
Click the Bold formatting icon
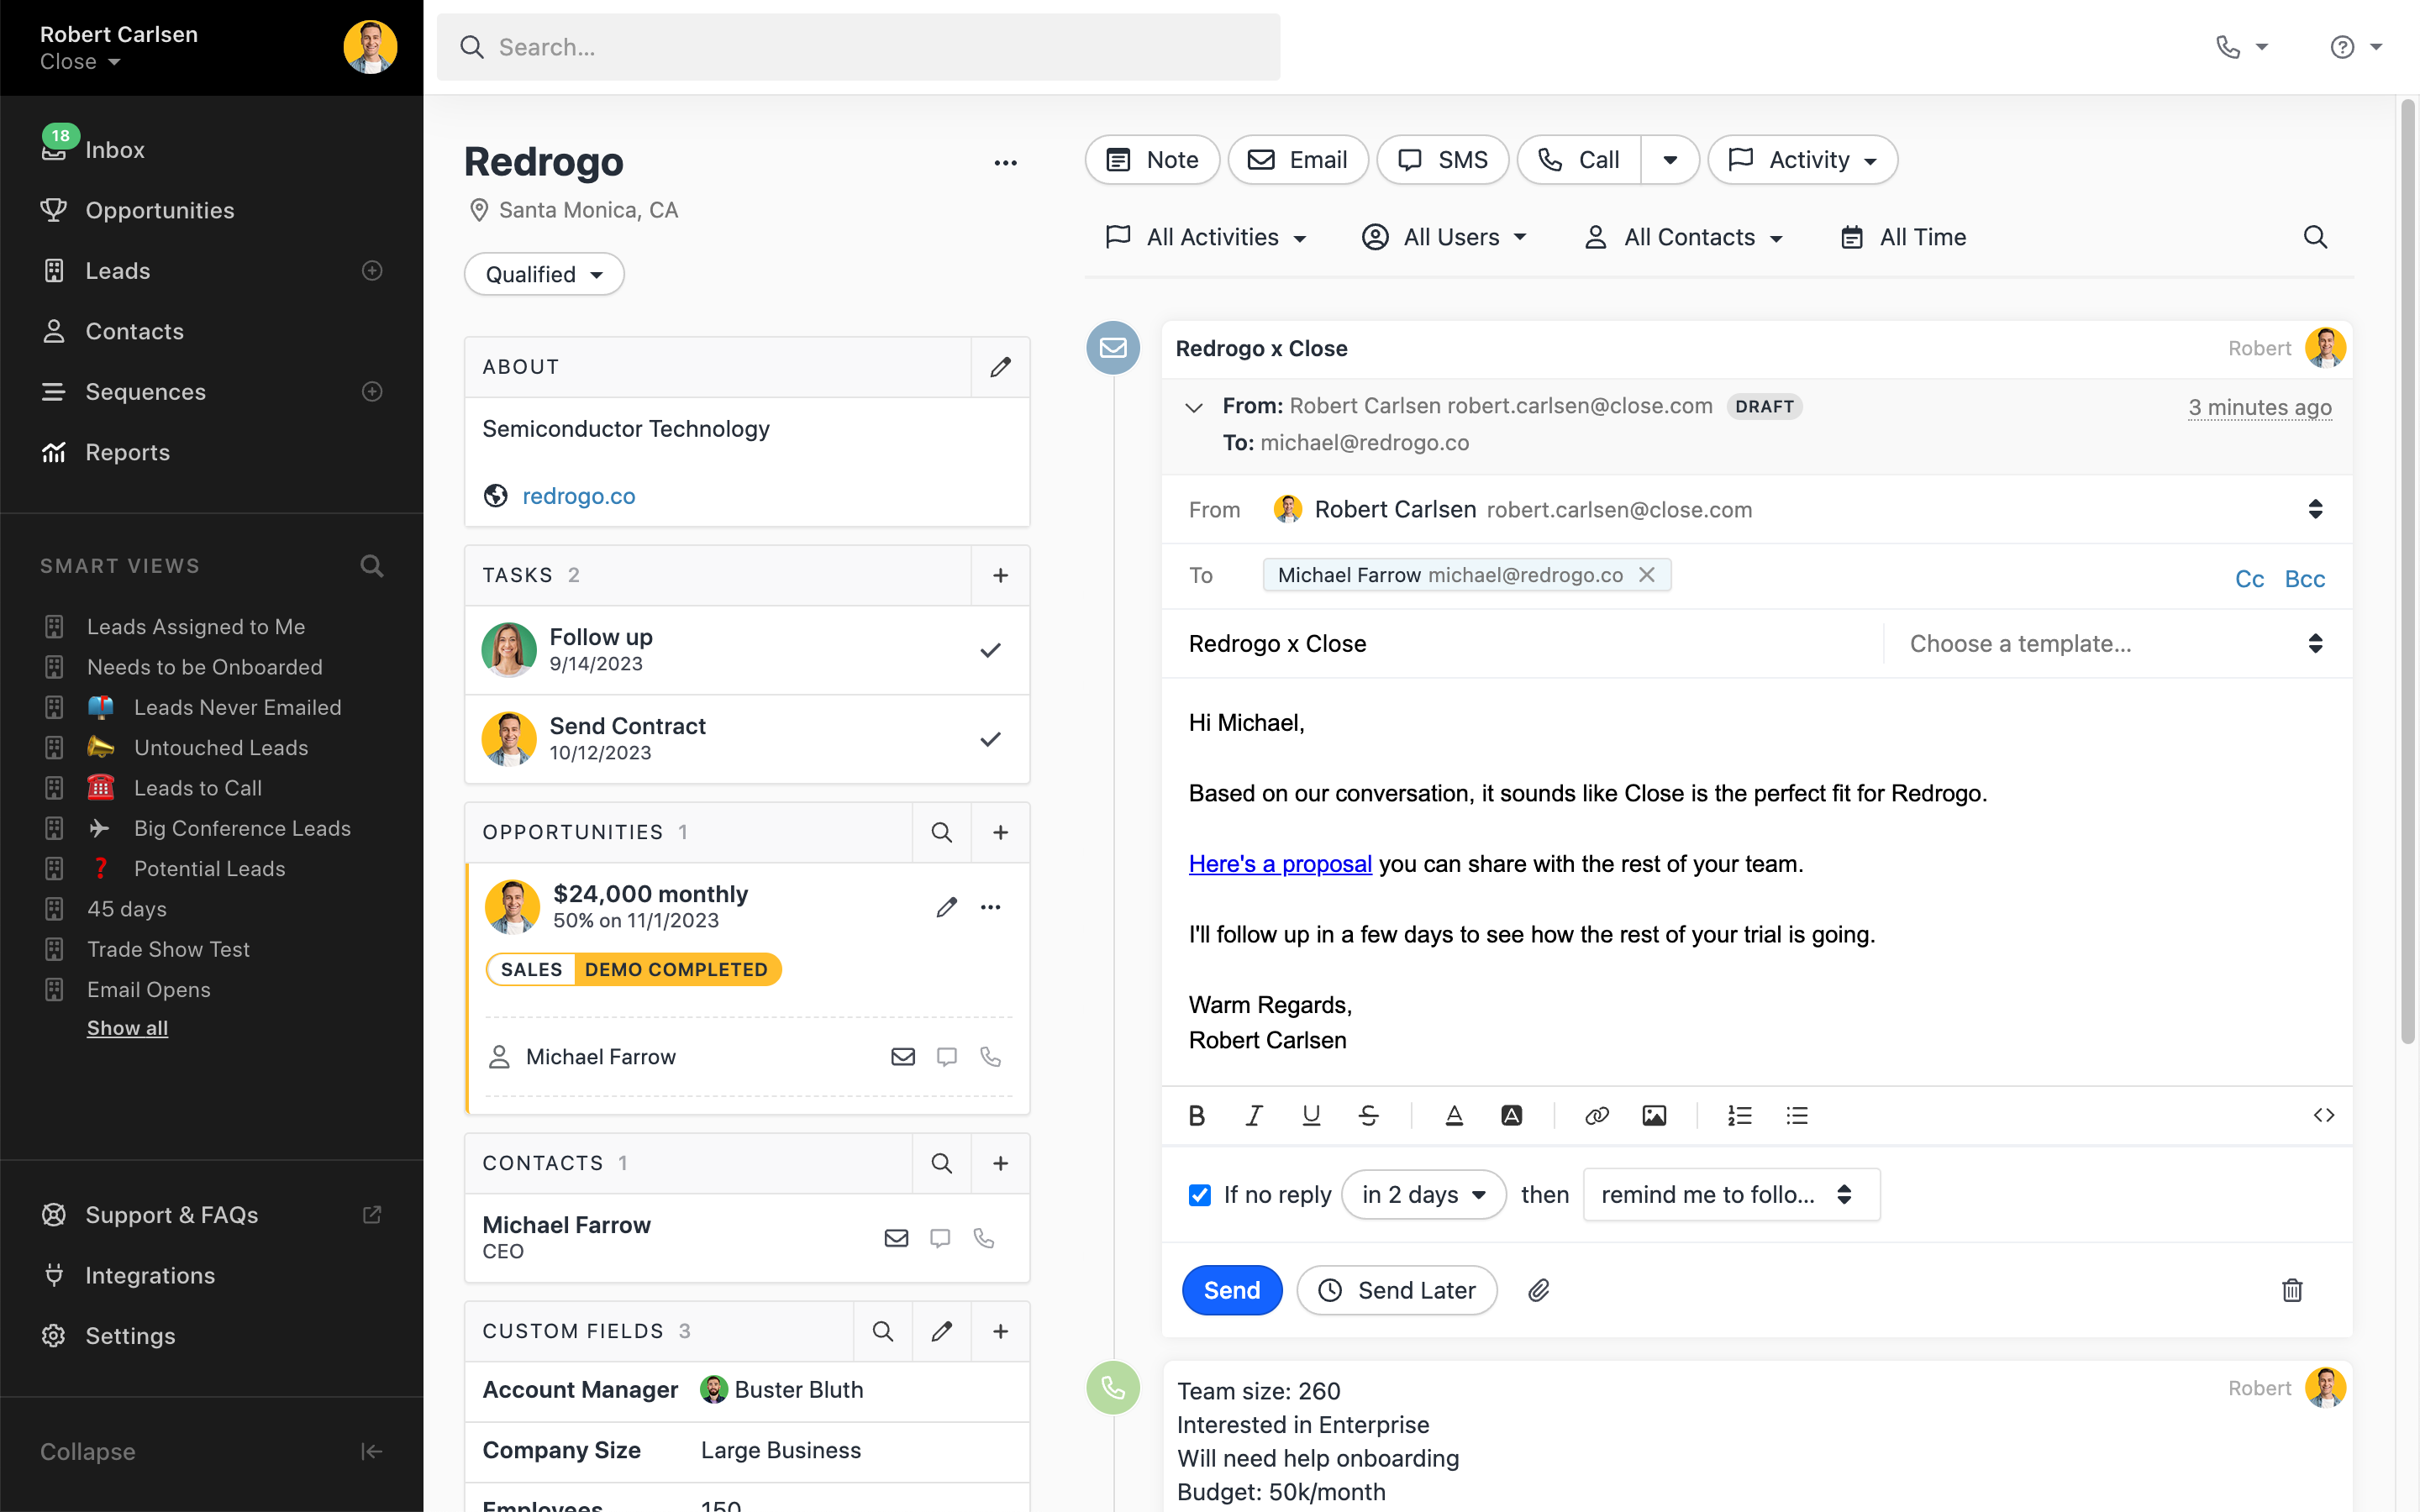pos(1196,1115)
